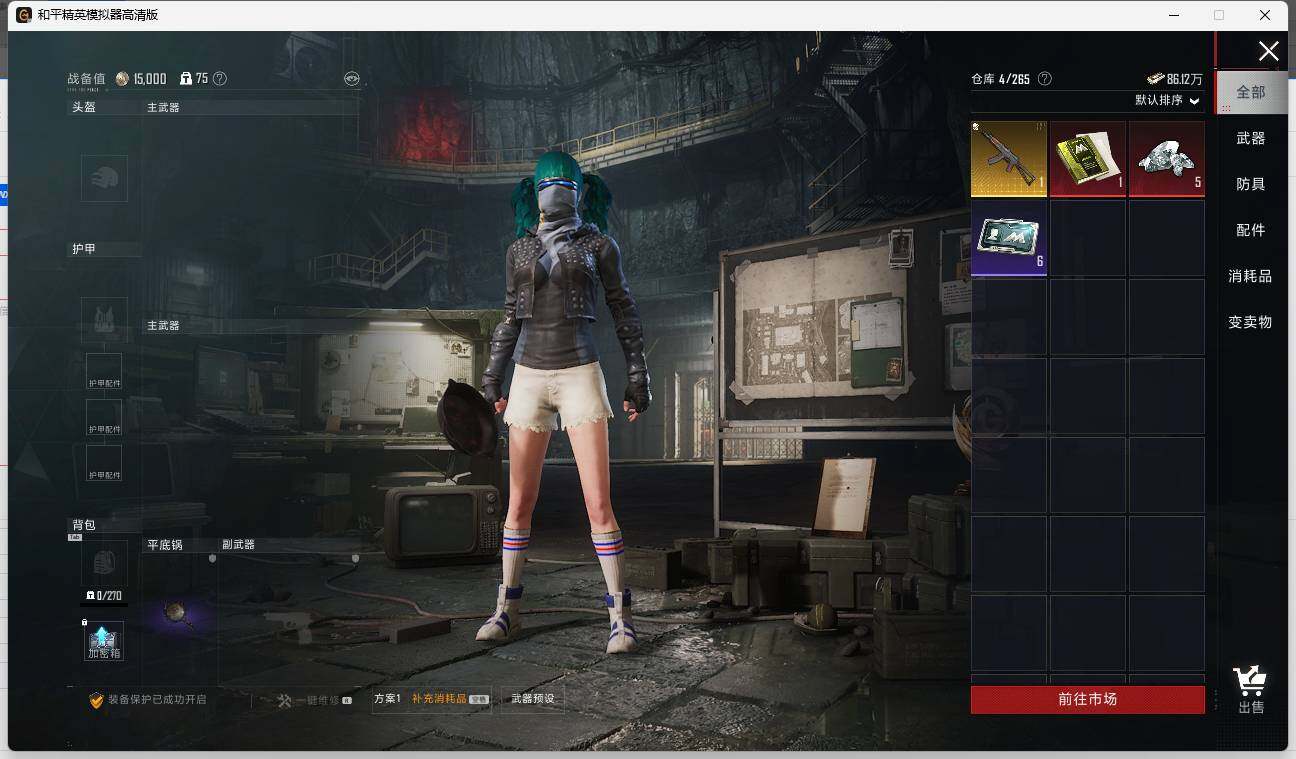Select the pistol in the 副武器 slot

(291, 625)
